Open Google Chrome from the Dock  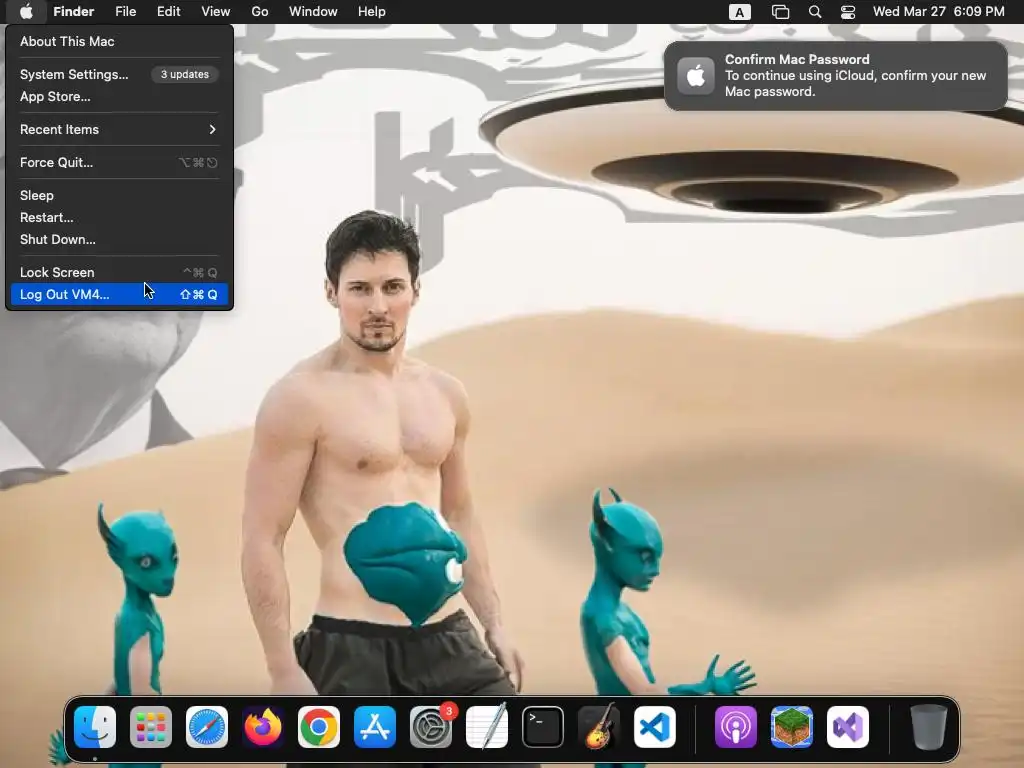(319, 727)
